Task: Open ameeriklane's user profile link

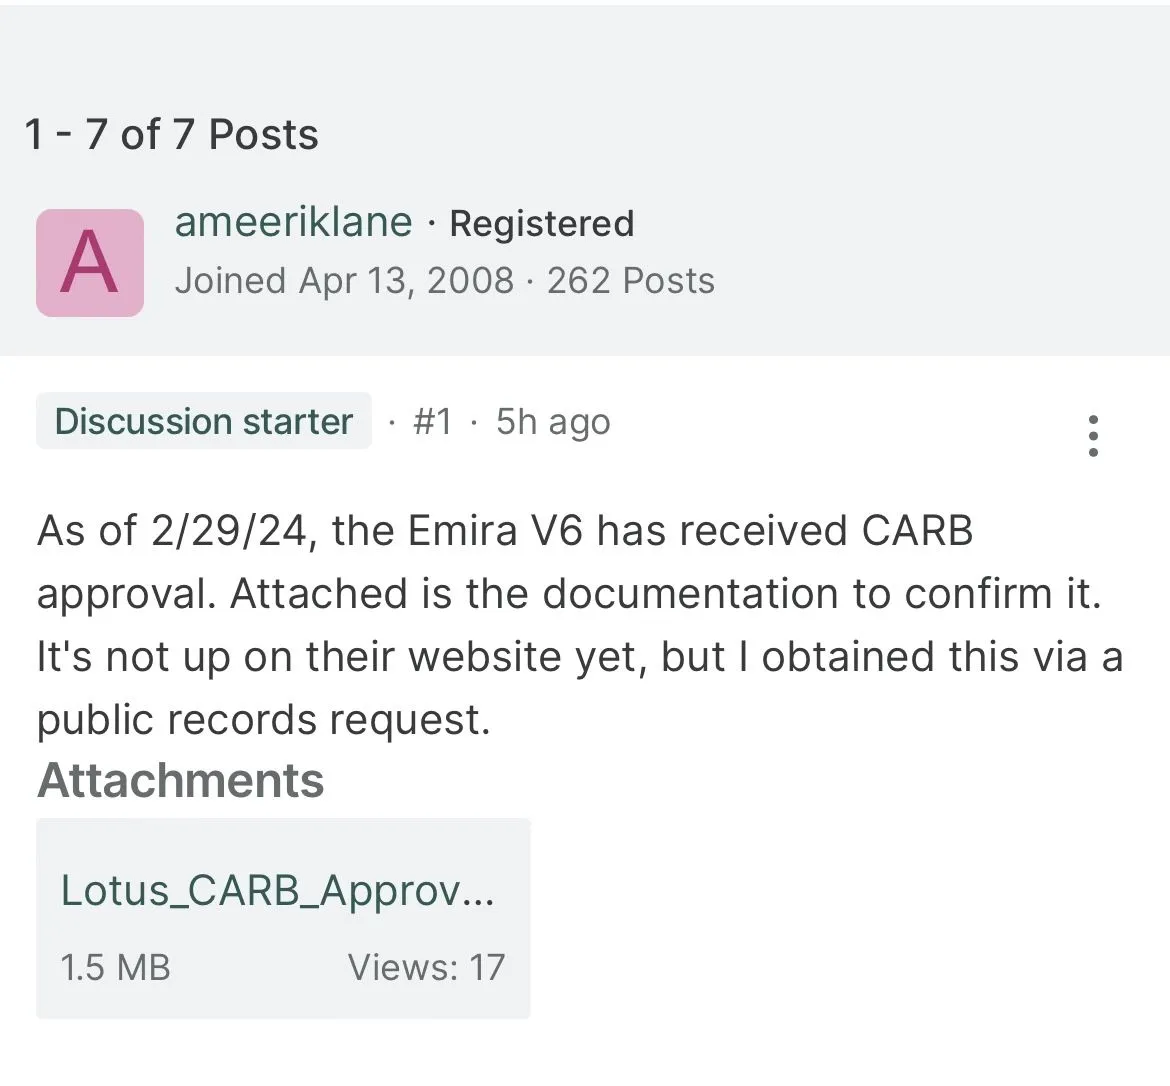Action: (293, 222)
